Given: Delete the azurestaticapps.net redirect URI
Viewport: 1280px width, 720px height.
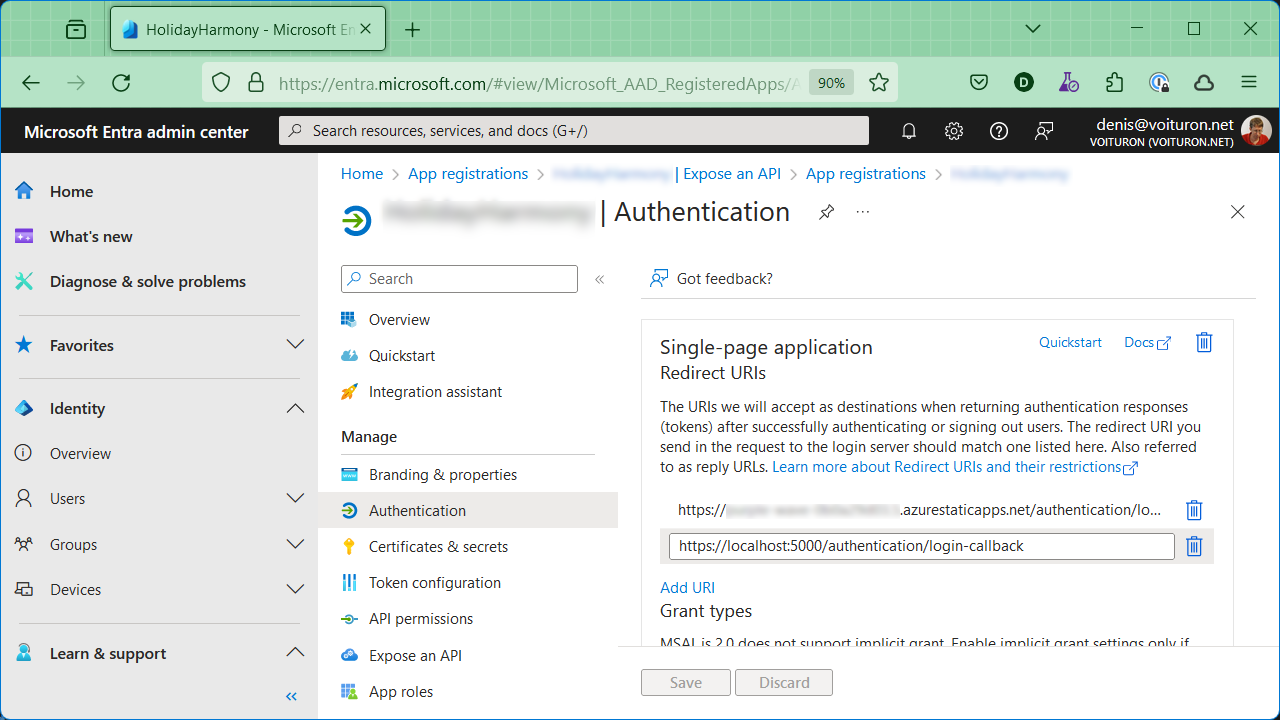Looking at the screenshot, I should click(1194, 510).
